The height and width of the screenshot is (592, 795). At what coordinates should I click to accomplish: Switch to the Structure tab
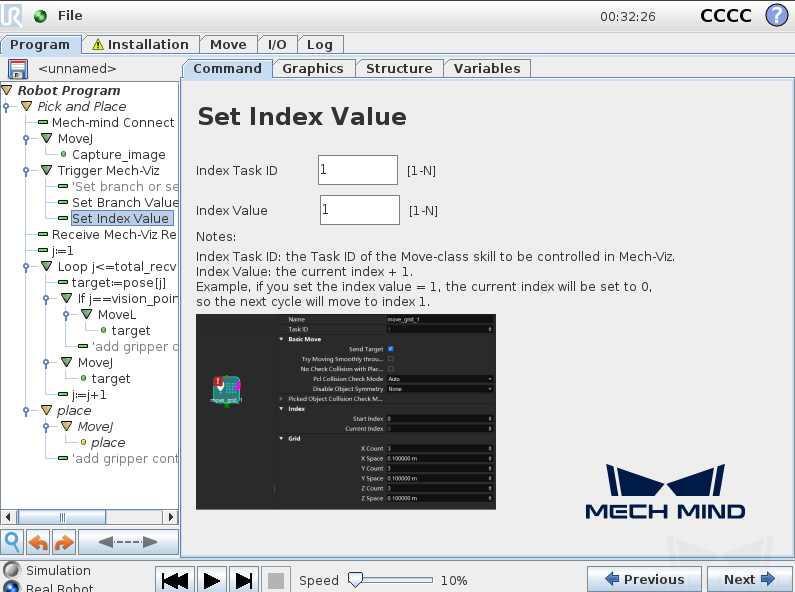click(400, 68)
